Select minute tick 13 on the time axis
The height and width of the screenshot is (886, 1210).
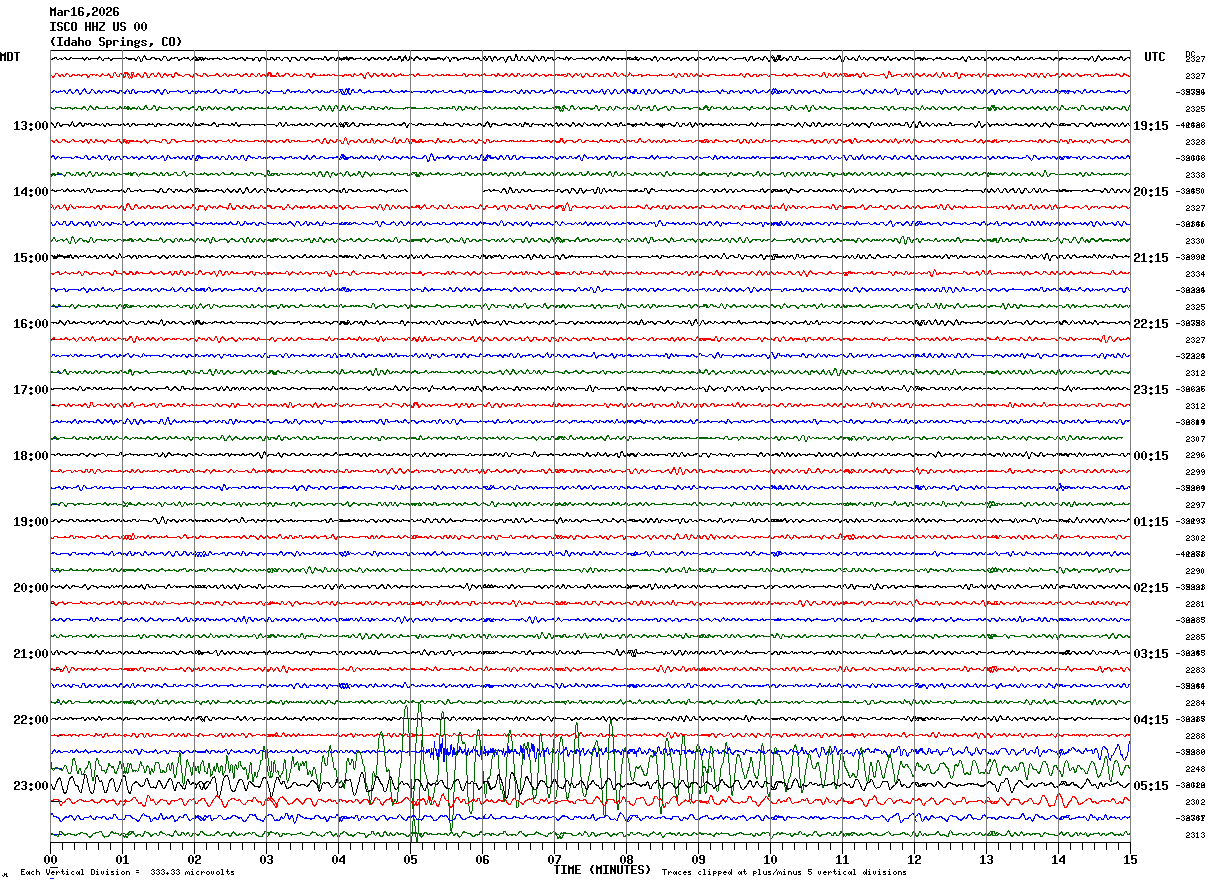(x=987, y=859)
